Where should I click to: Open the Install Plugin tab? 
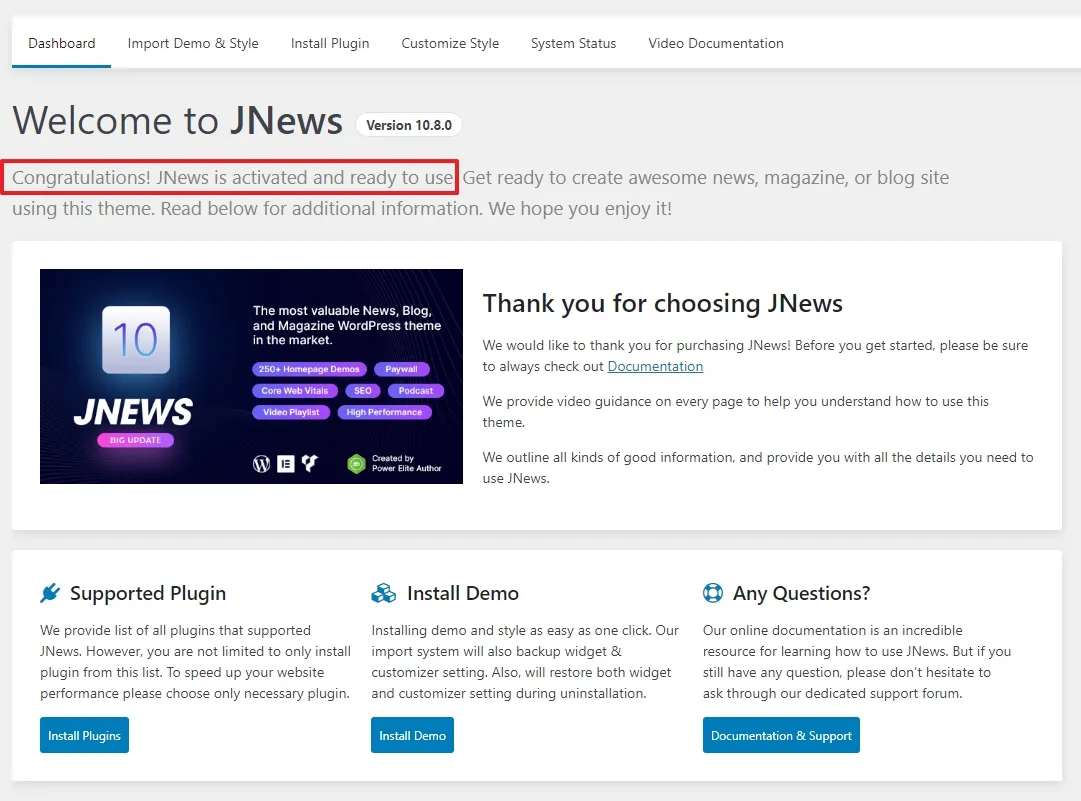click(x=330, y=43)
